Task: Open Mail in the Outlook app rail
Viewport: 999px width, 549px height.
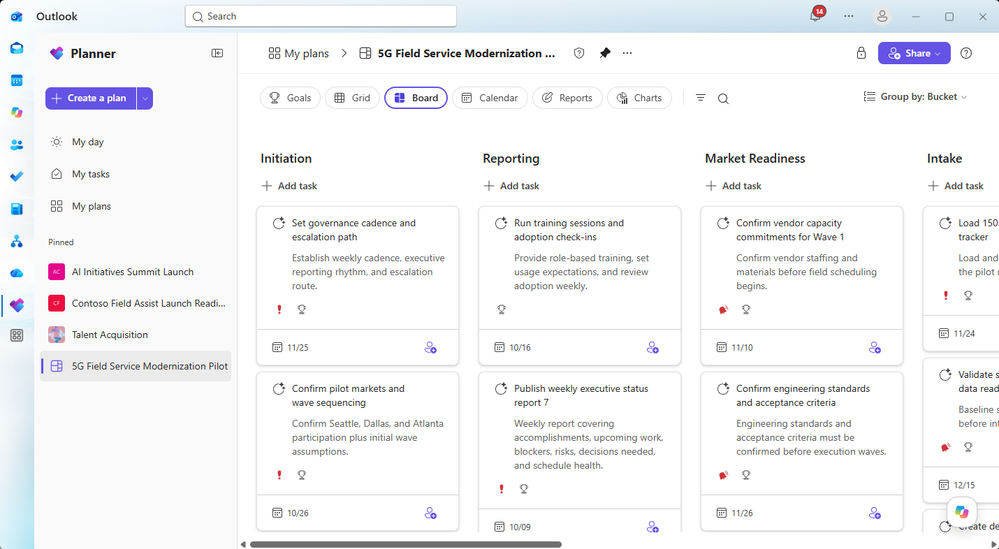Action: (17, 48)
